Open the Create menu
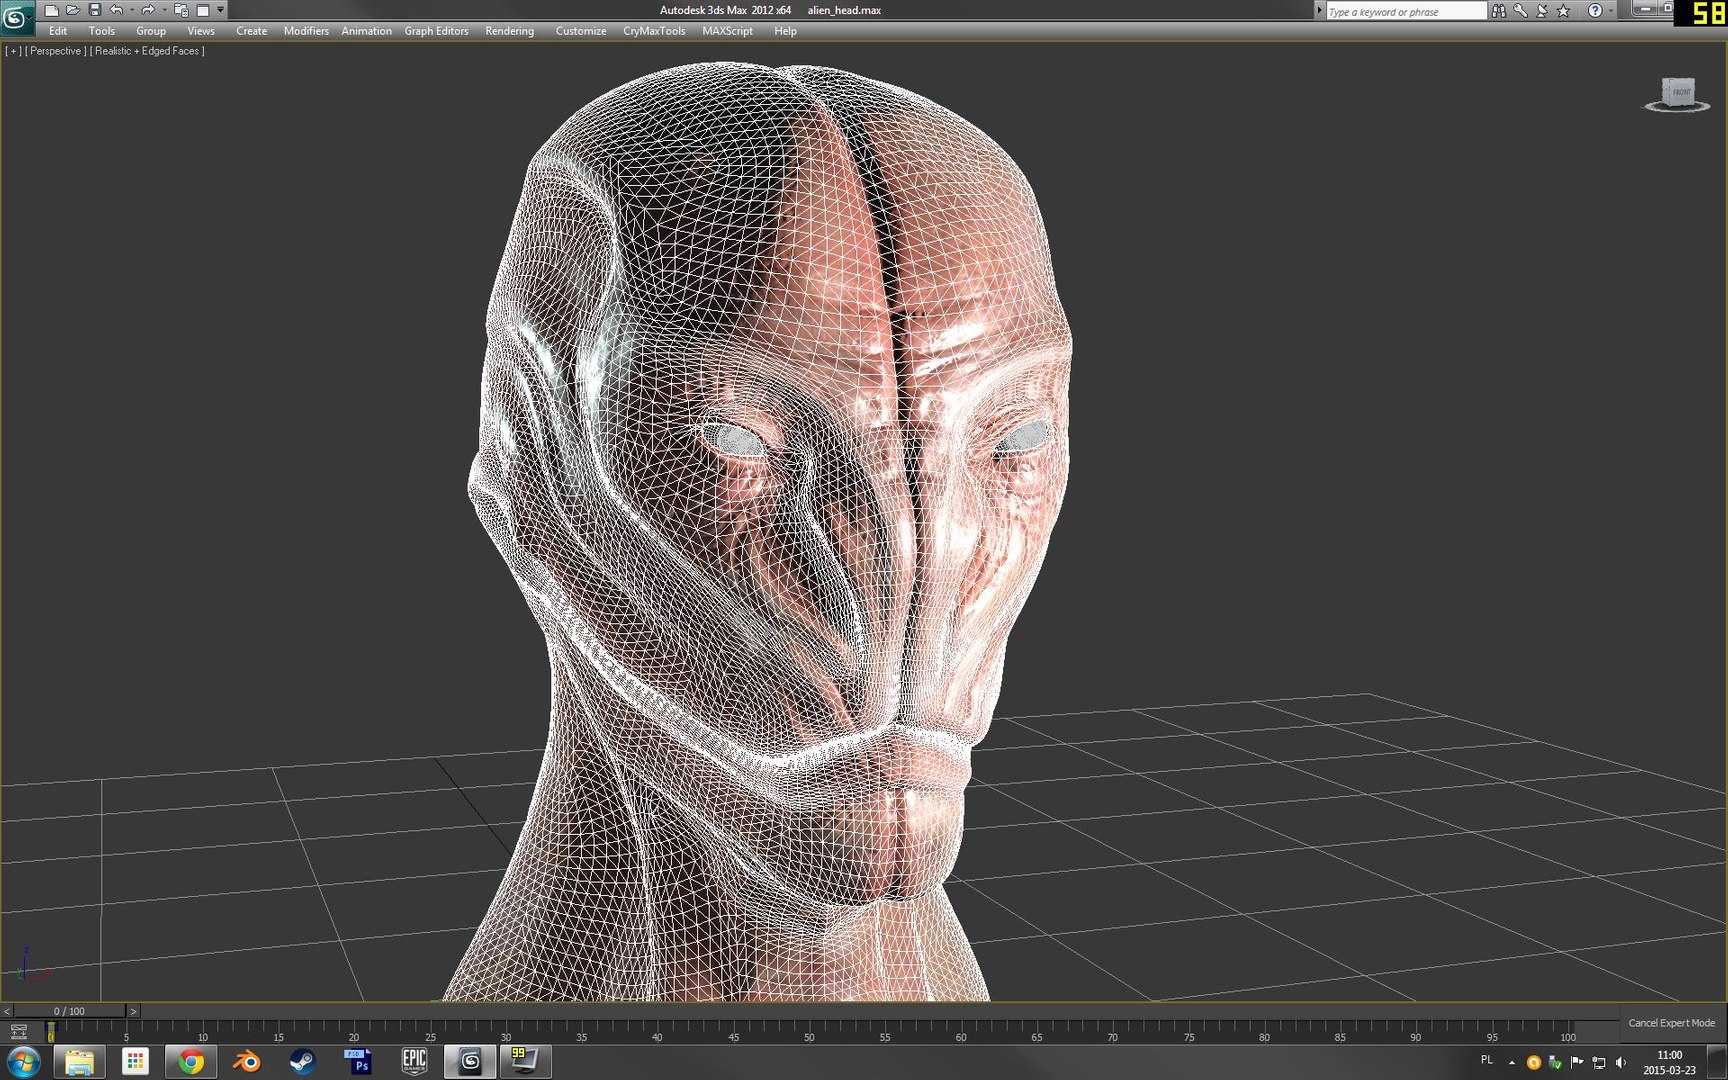This screenshot has width=1728, height=1080. pos(251,31)
